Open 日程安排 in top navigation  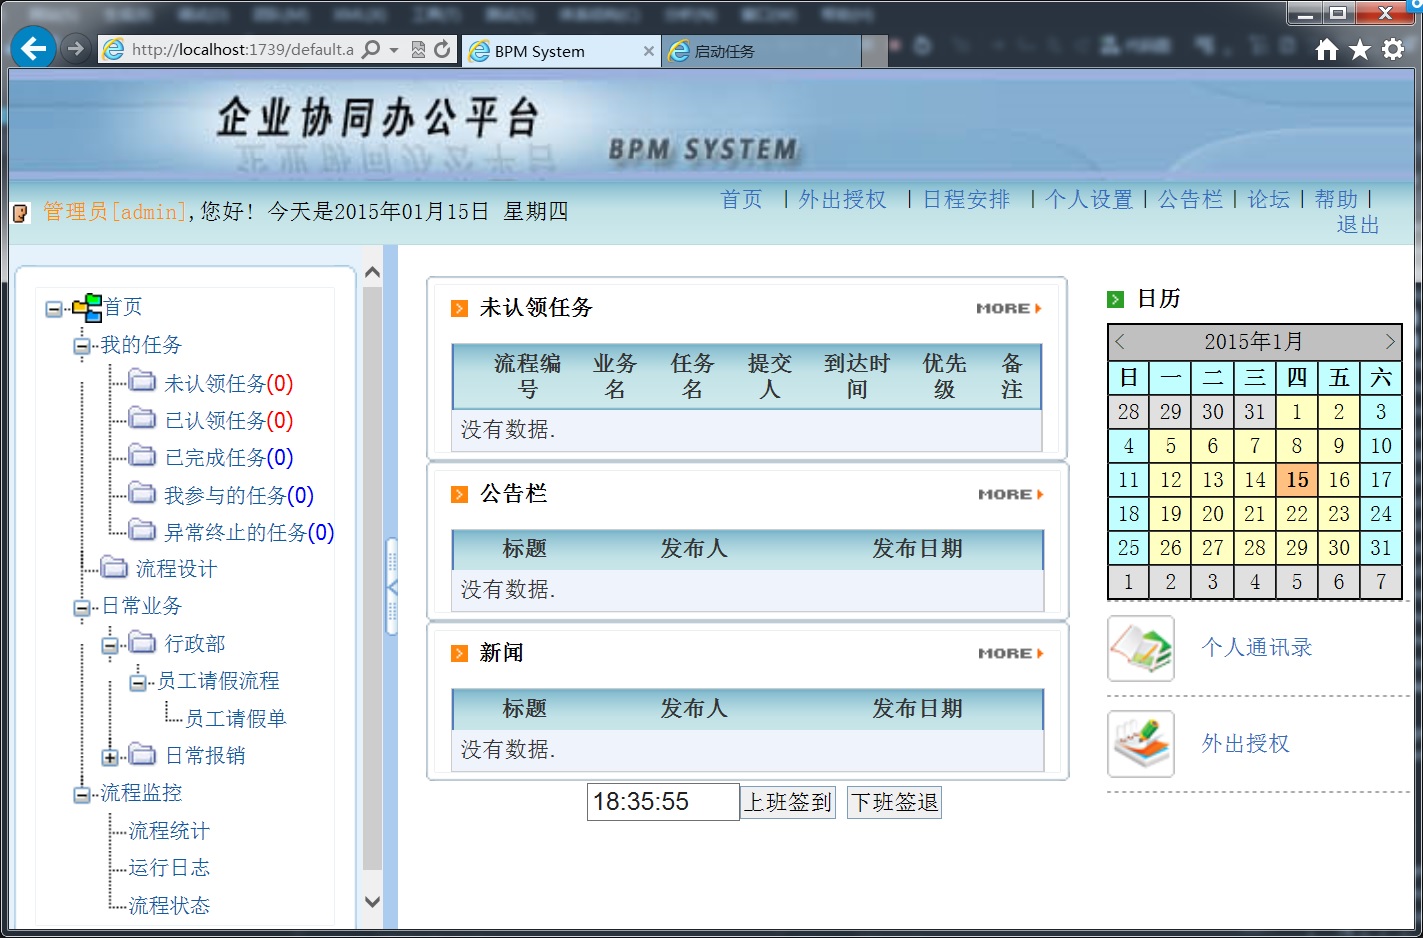[x=965, y=200]
